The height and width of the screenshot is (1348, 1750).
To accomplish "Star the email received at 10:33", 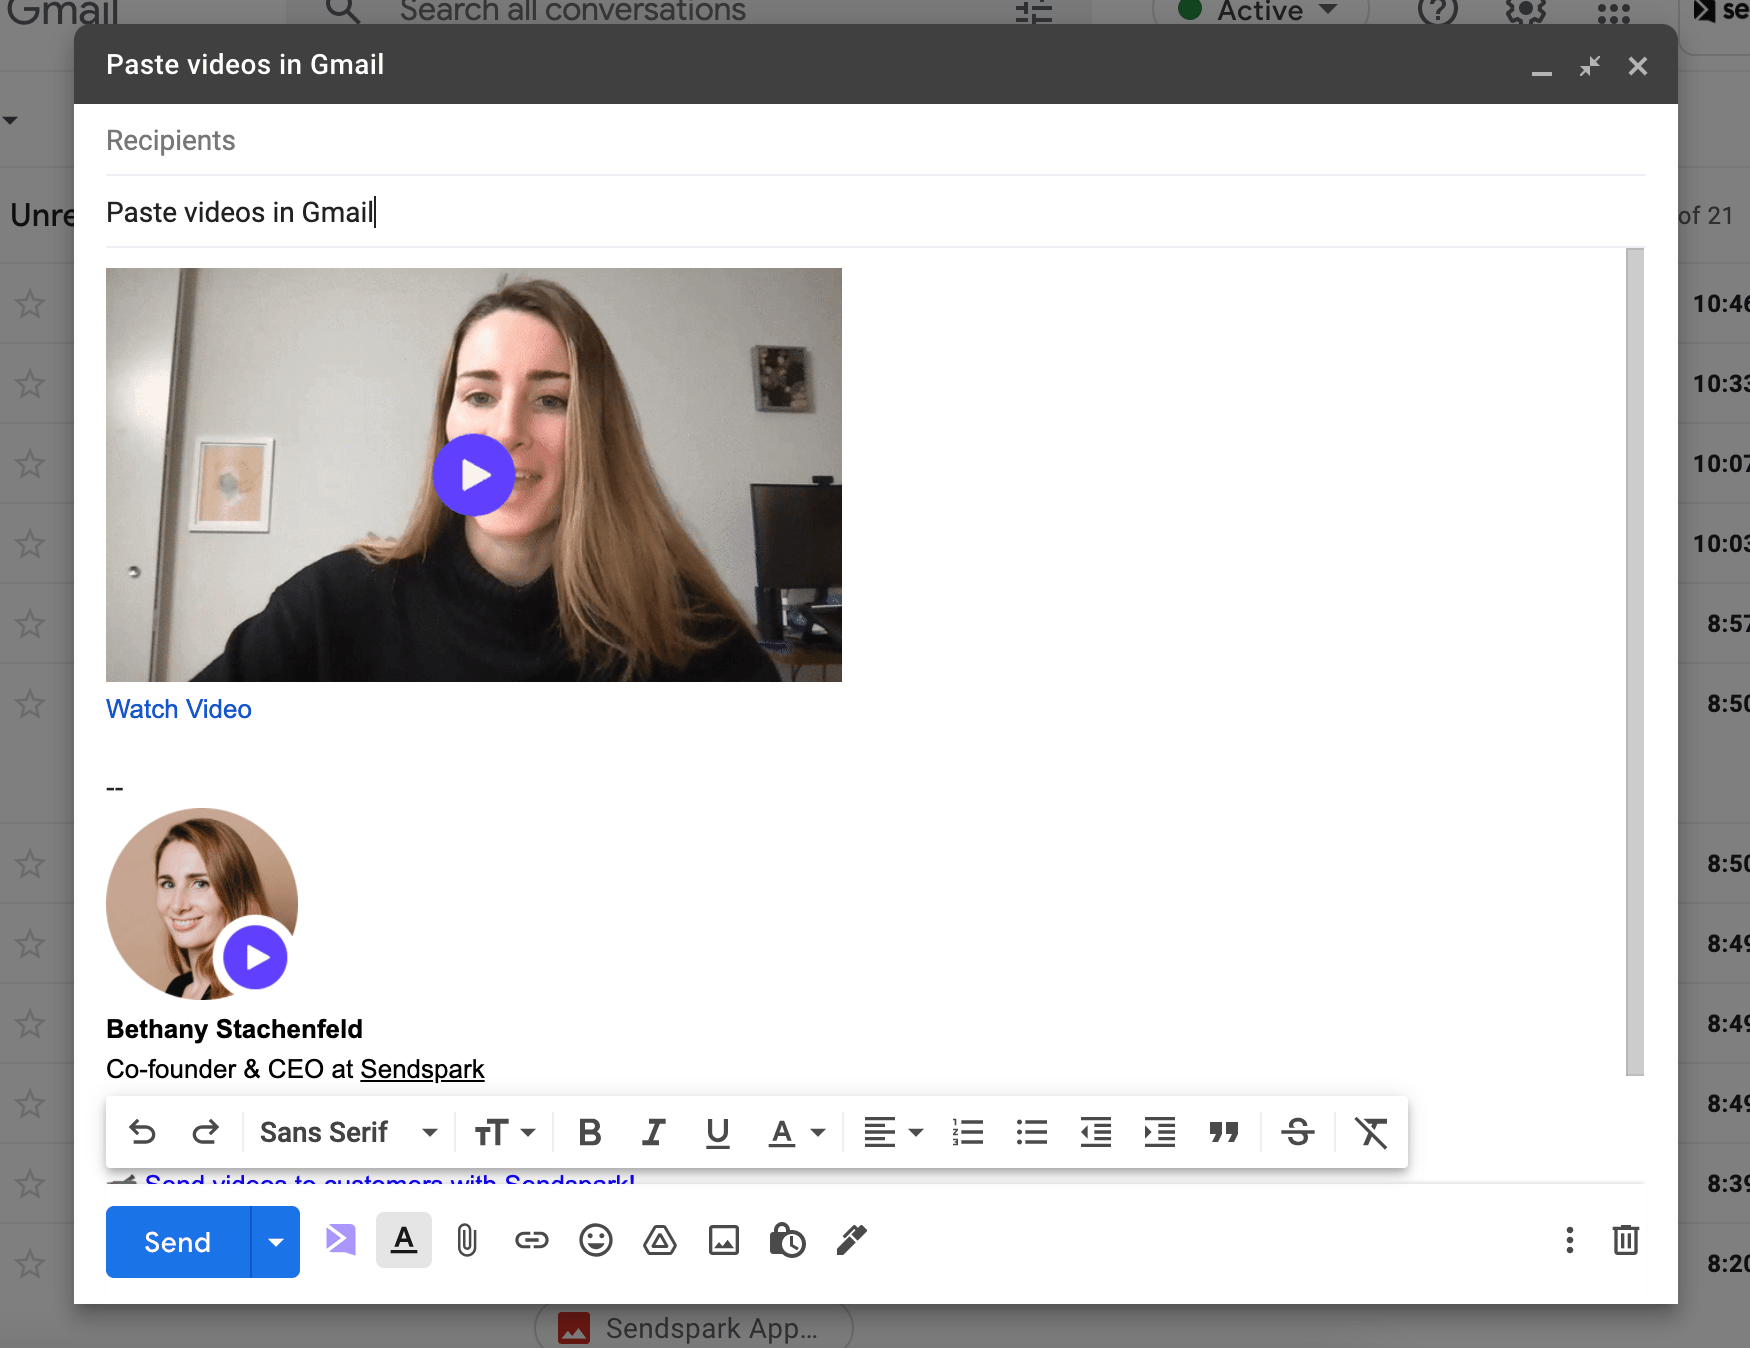I will pos(30,384).
